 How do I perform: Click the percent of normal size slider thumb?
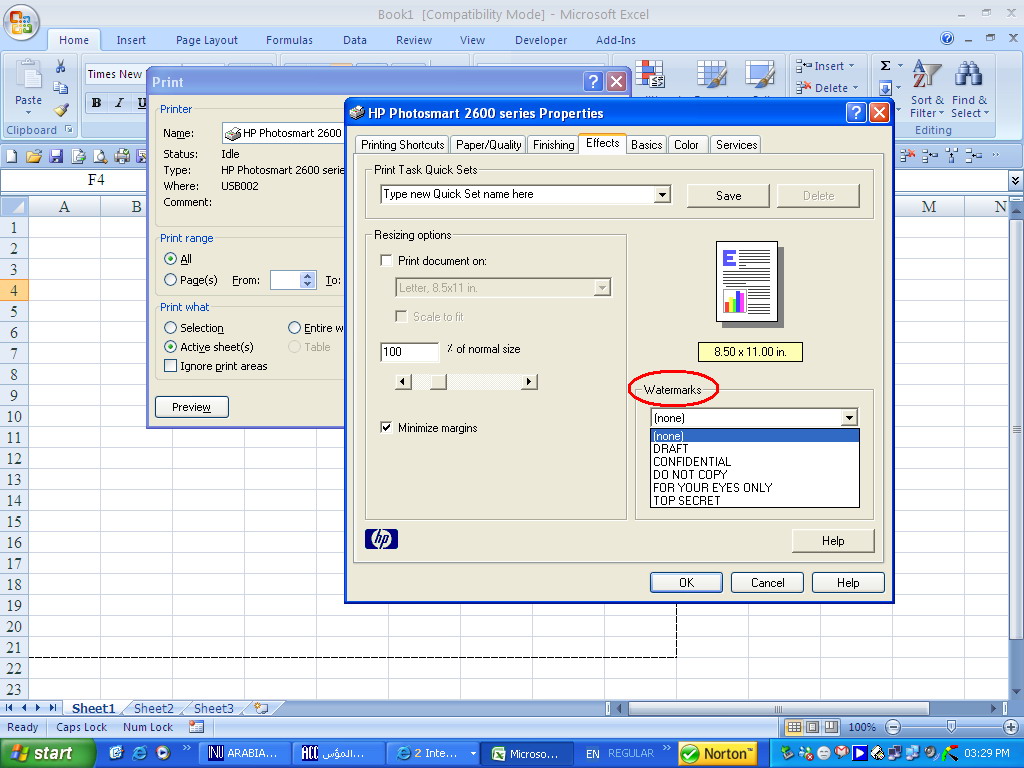[438, 381]
